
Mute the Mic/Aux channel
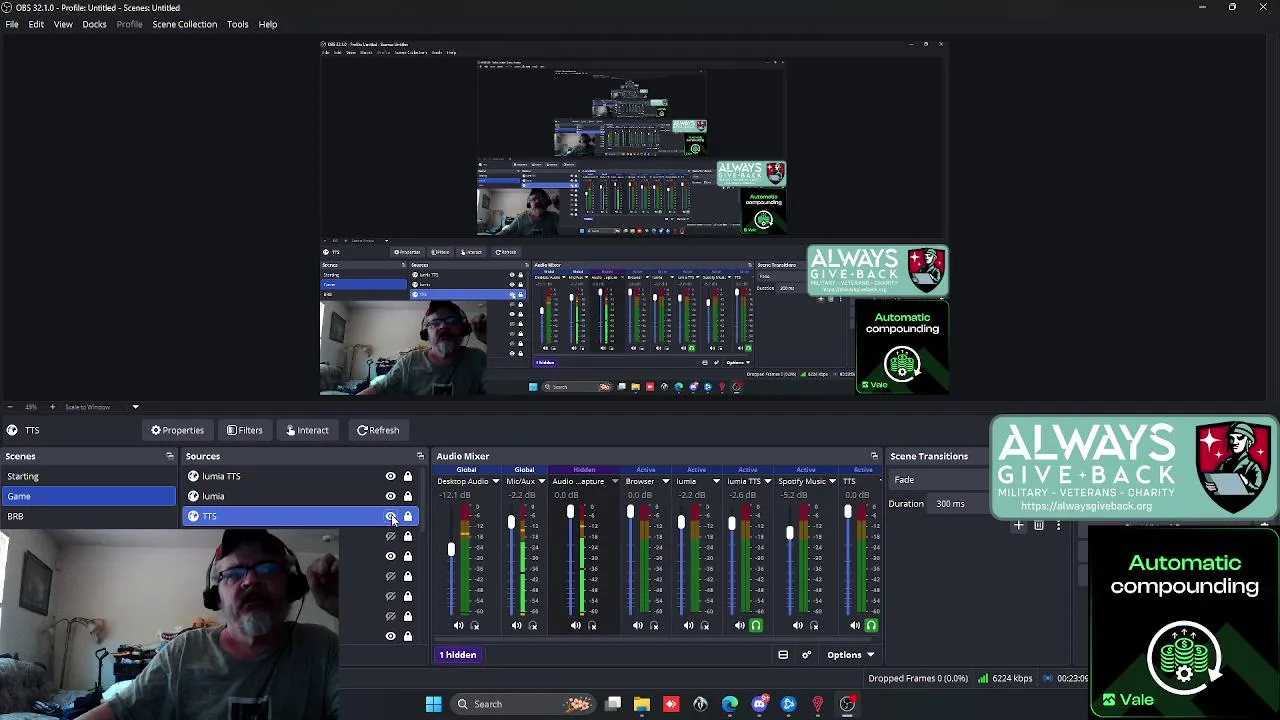[516, 626]
